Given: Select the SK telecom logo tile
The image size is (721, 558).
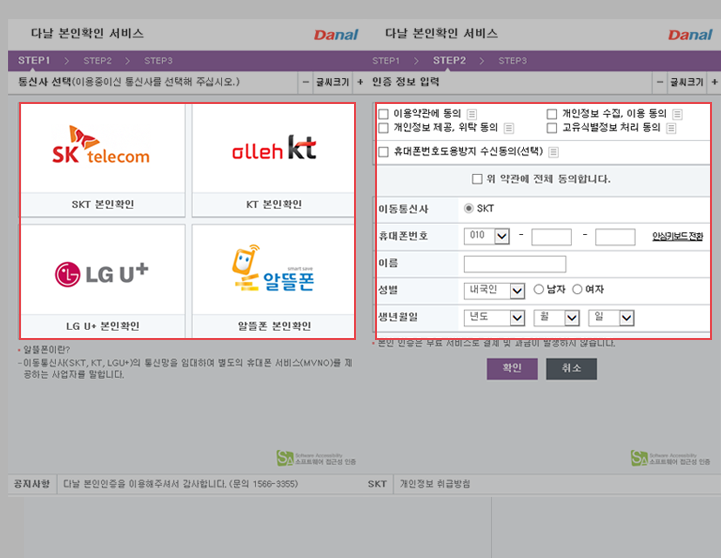Looking at the screenshot, I should 101,146.
